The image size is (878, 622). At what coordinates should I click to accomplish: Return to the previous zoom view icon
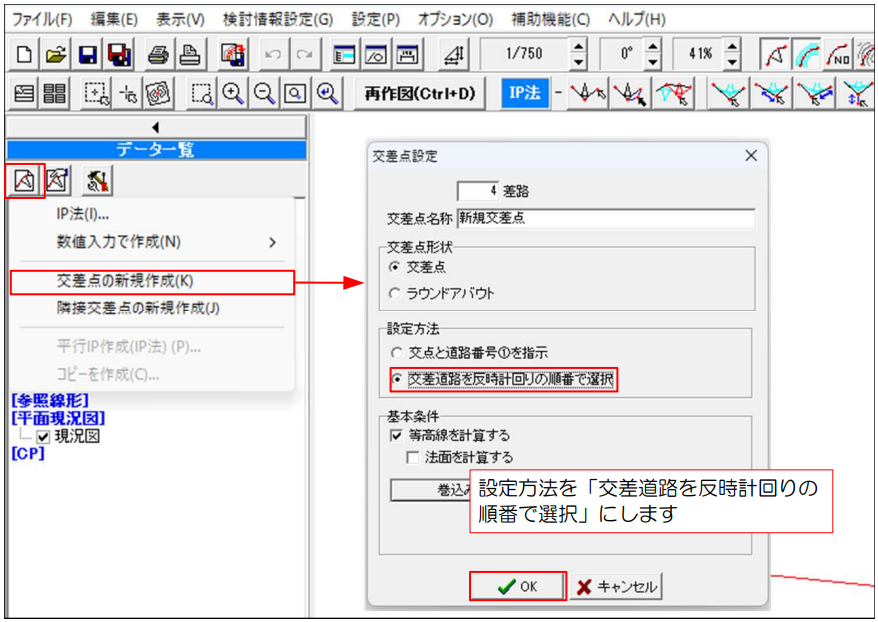(x=327, y=93)
